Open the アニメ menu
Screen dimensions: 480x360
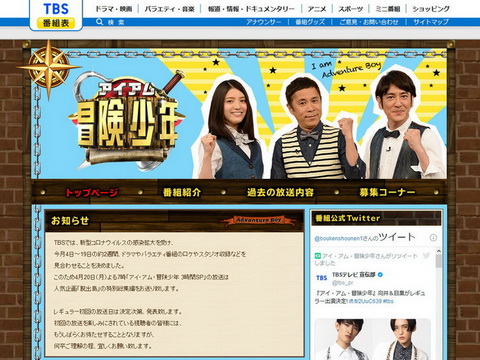[317, 9]
